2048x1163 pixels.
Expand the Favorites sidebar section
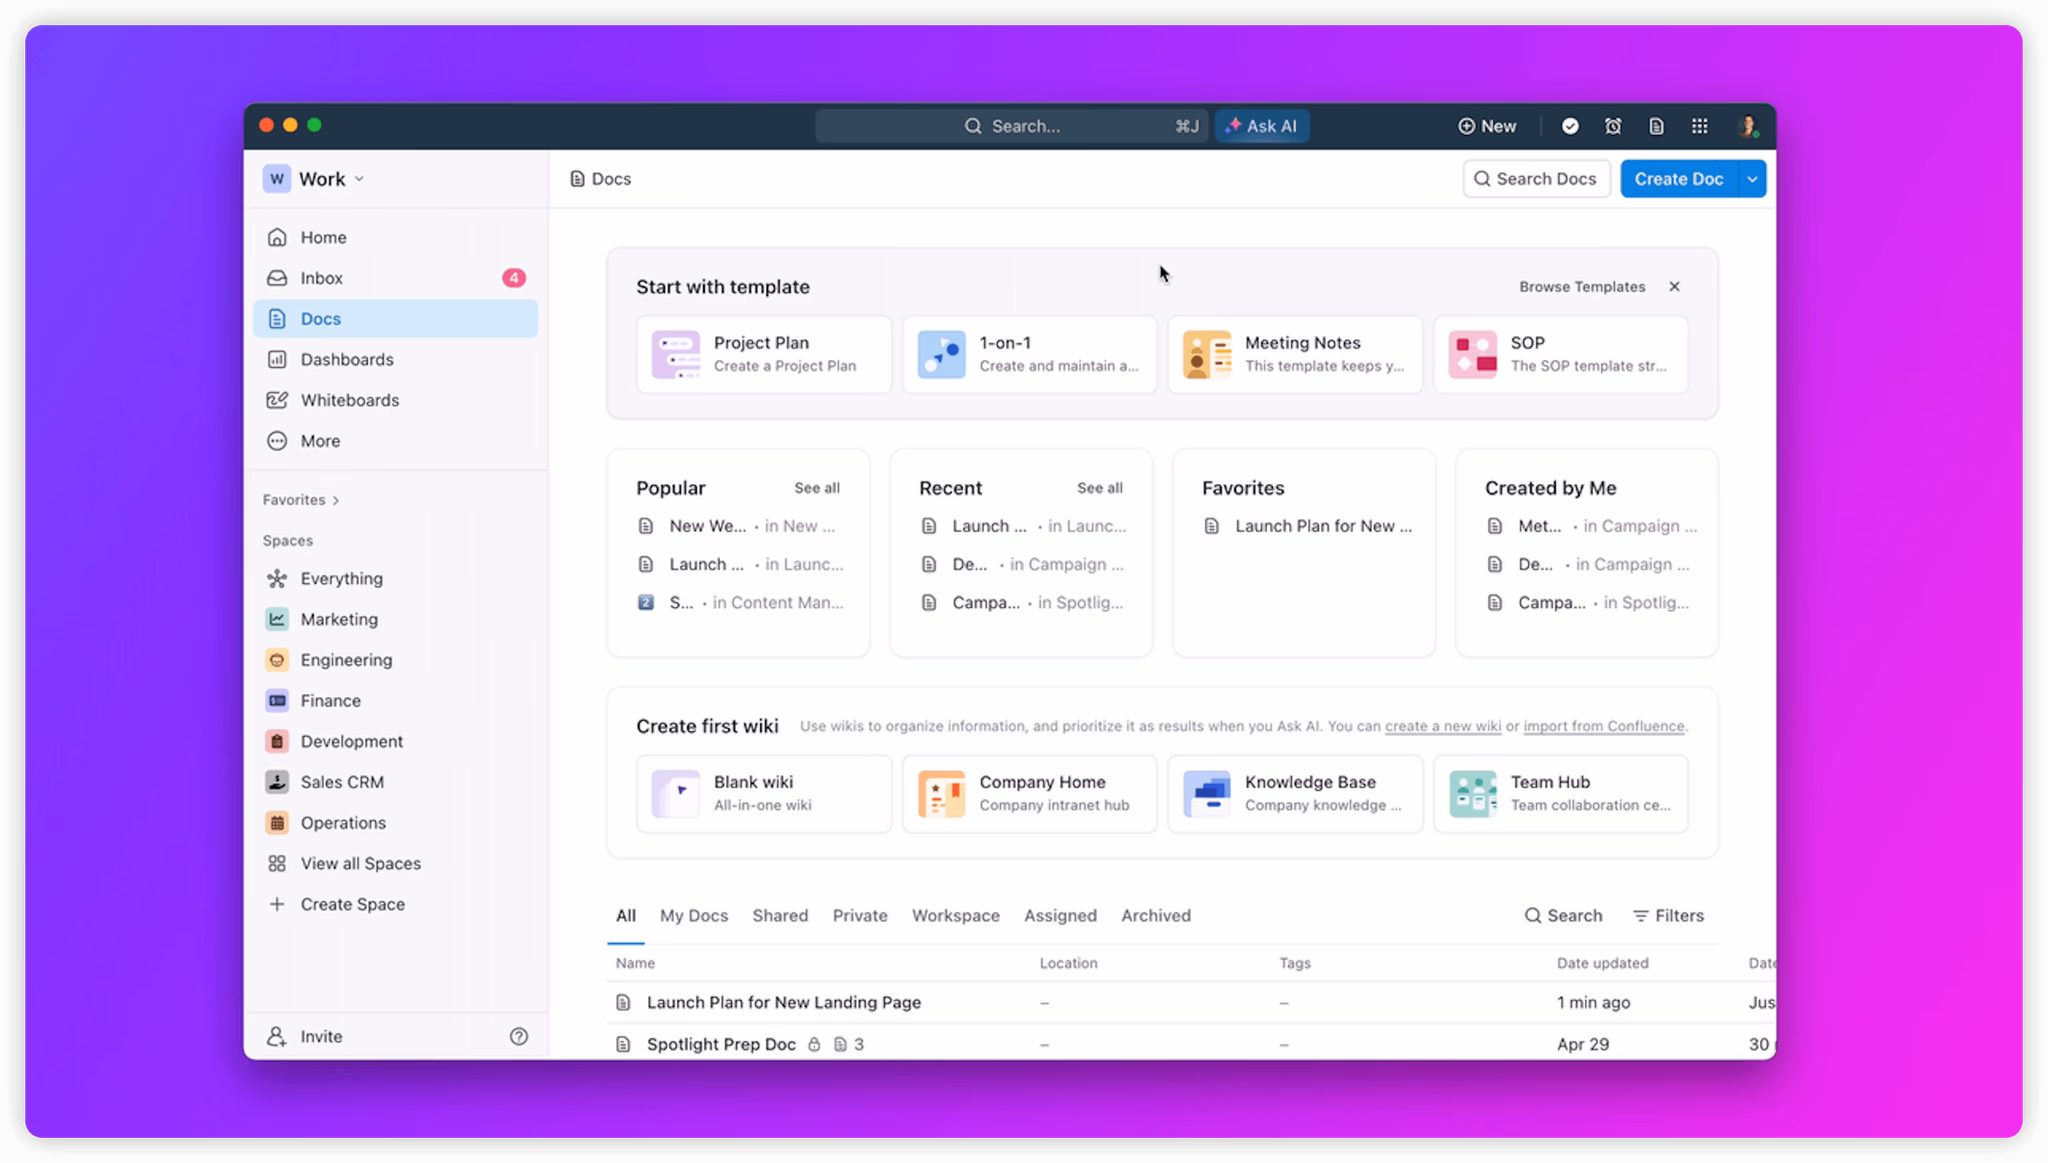click(301, 500)
